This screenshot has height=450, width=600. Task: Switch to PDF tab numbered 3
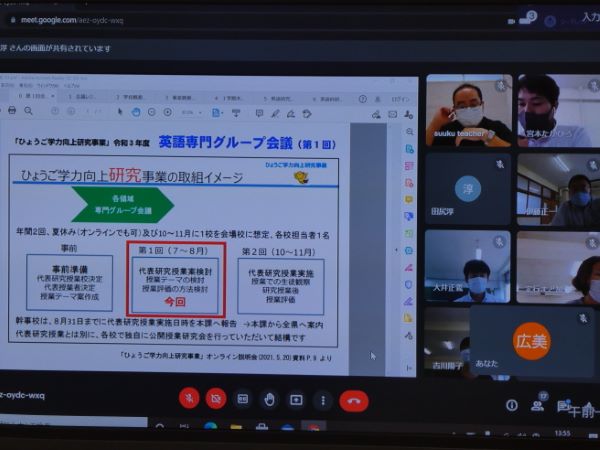tap(179, 98)
